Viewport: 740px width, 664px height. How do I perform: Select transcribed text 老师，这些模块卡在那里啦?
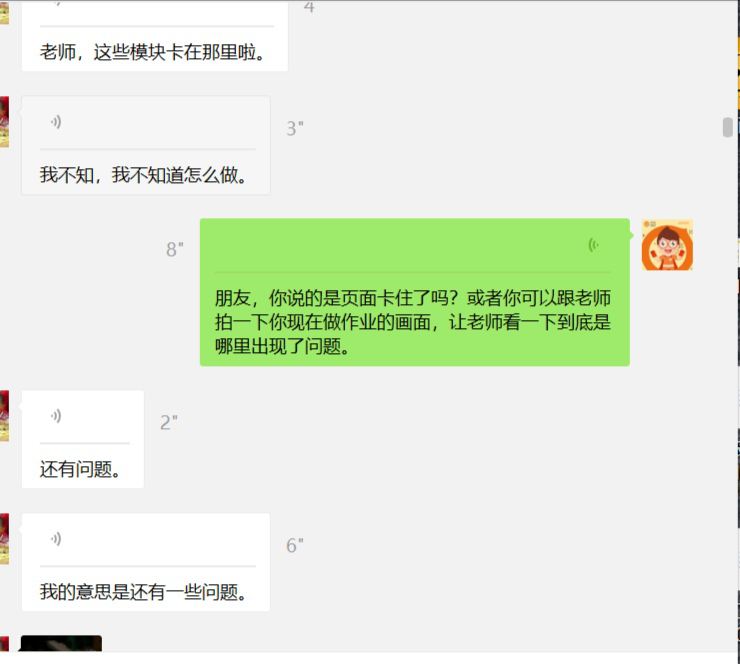152,52
